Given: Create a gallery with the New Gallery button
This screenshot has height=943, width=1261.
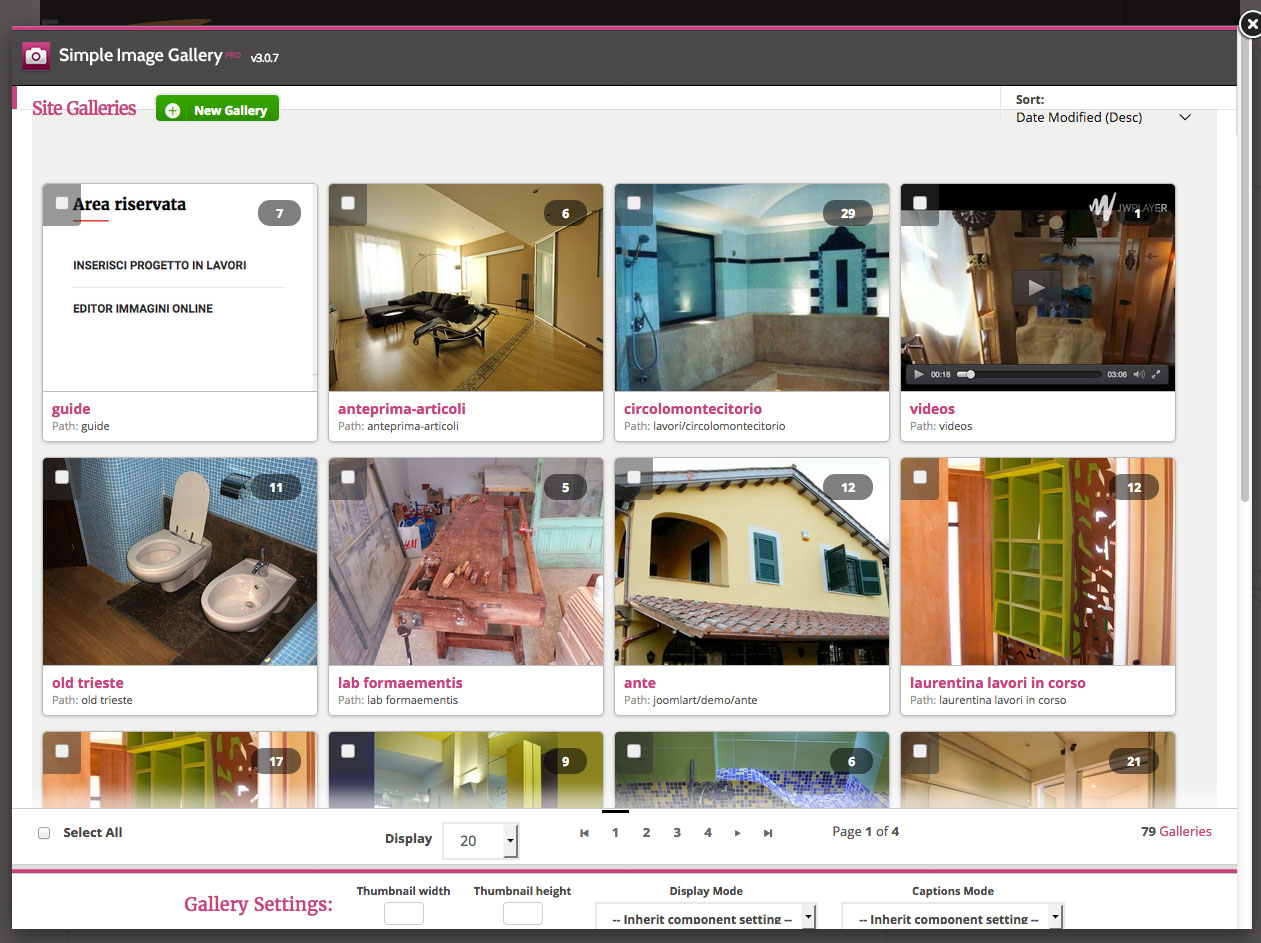Looking at the screenshot, I should (217, 110).
